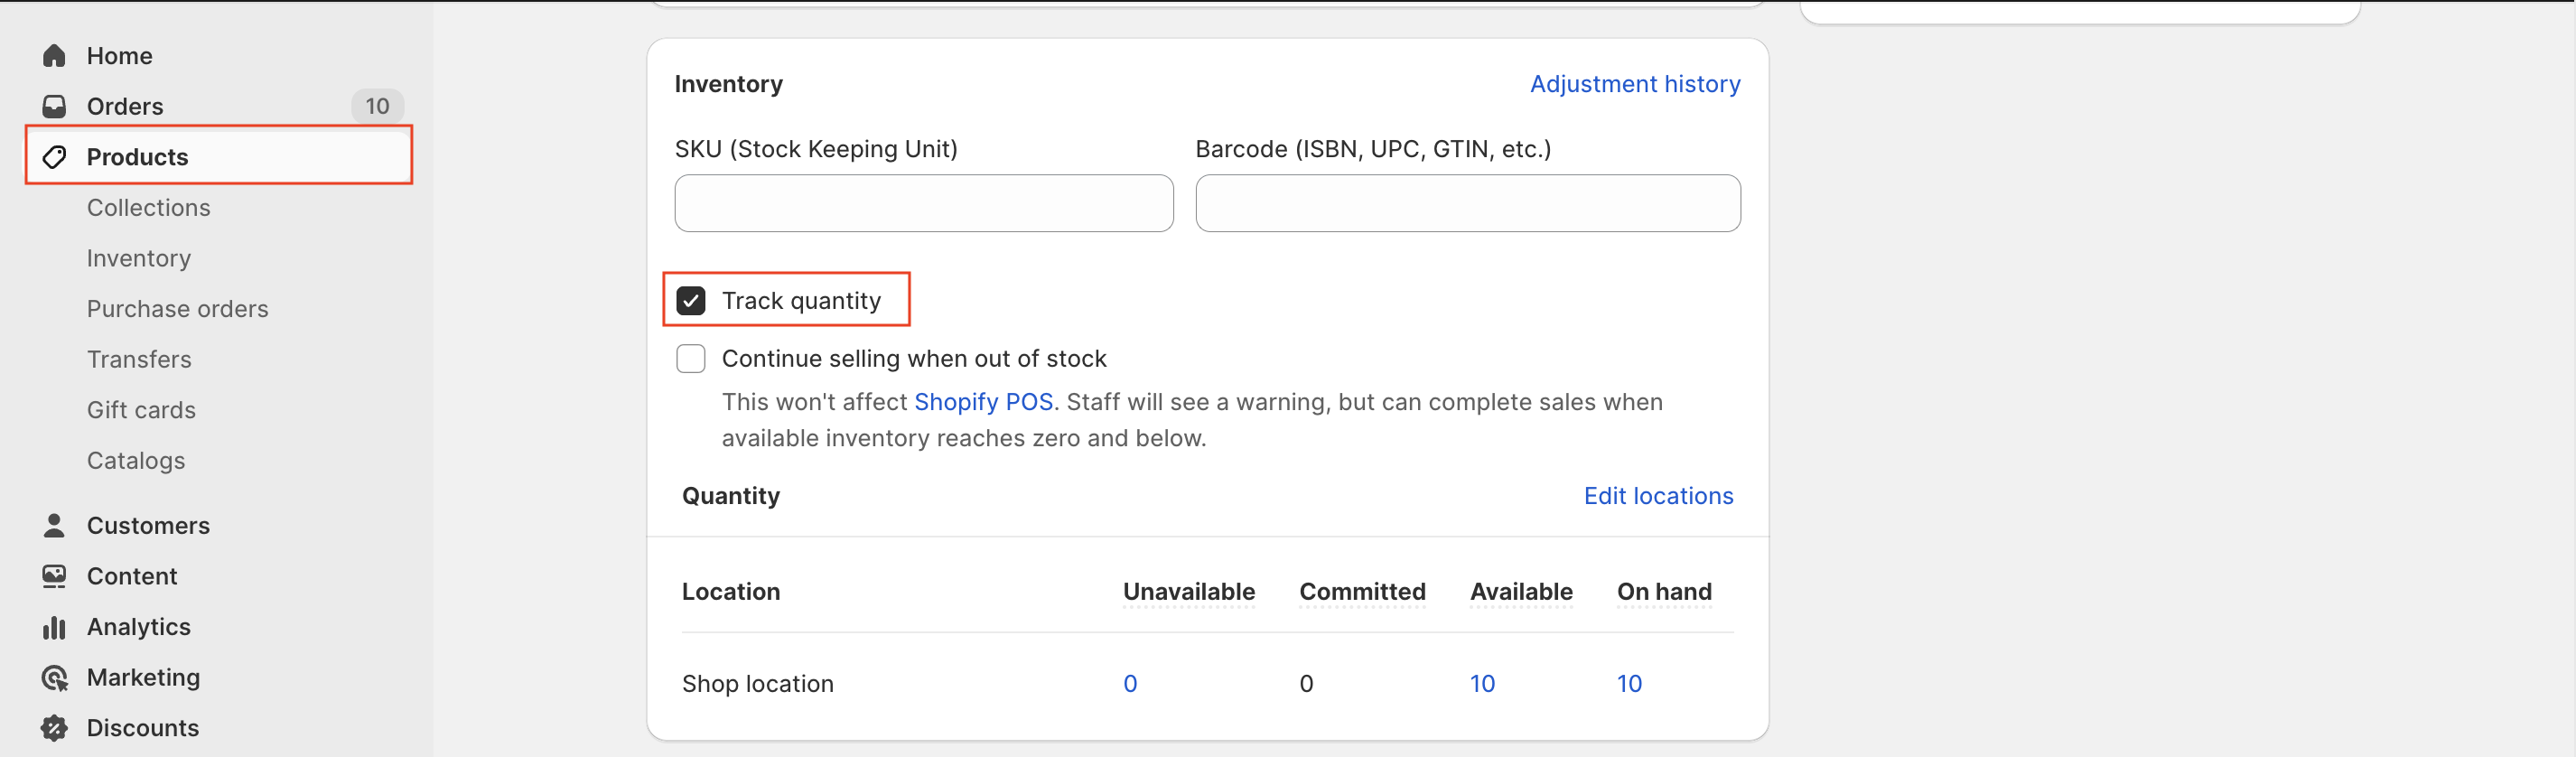2576x757 pixels.
Task: Focus the Barcode input field
Action: 1467,204
